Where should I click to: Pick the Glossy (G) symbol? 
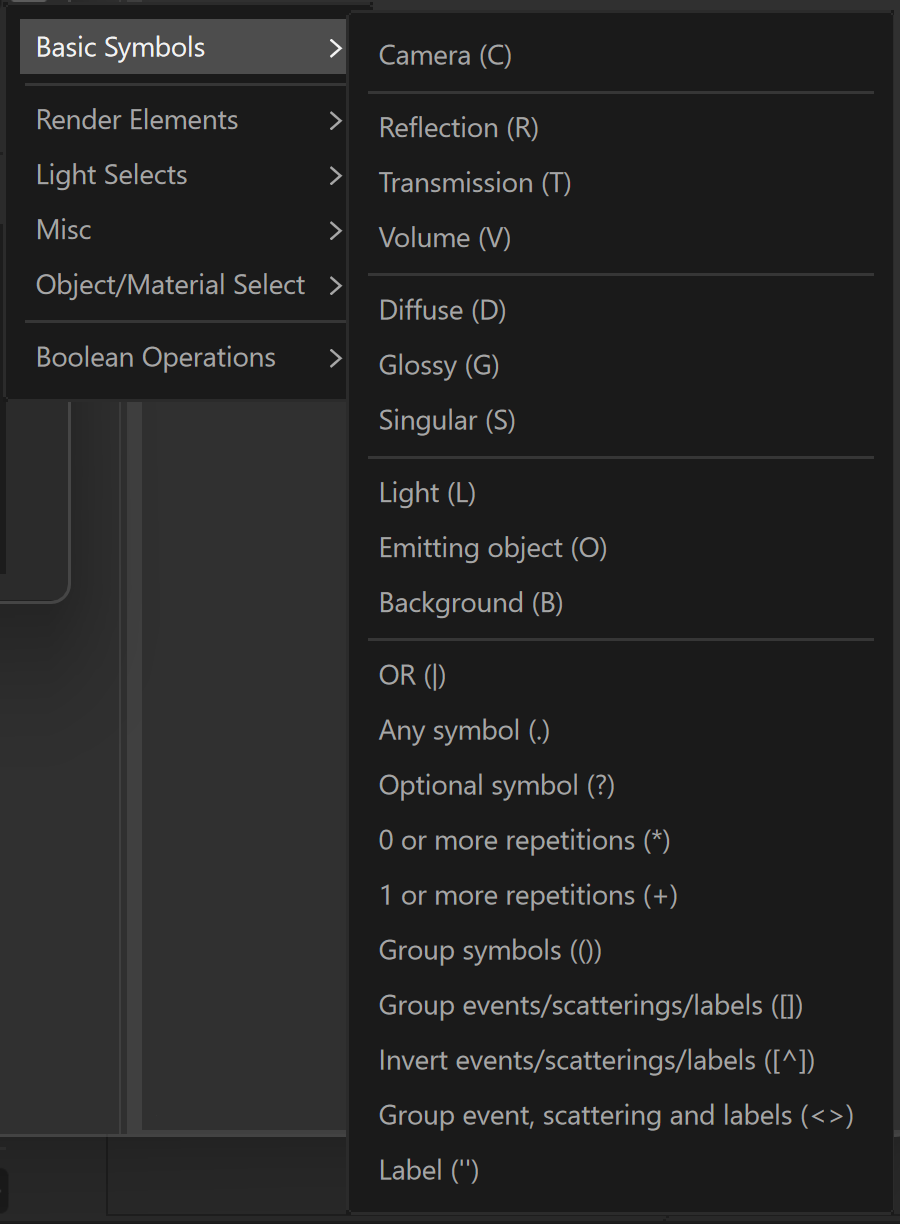(x=621, y=365)
